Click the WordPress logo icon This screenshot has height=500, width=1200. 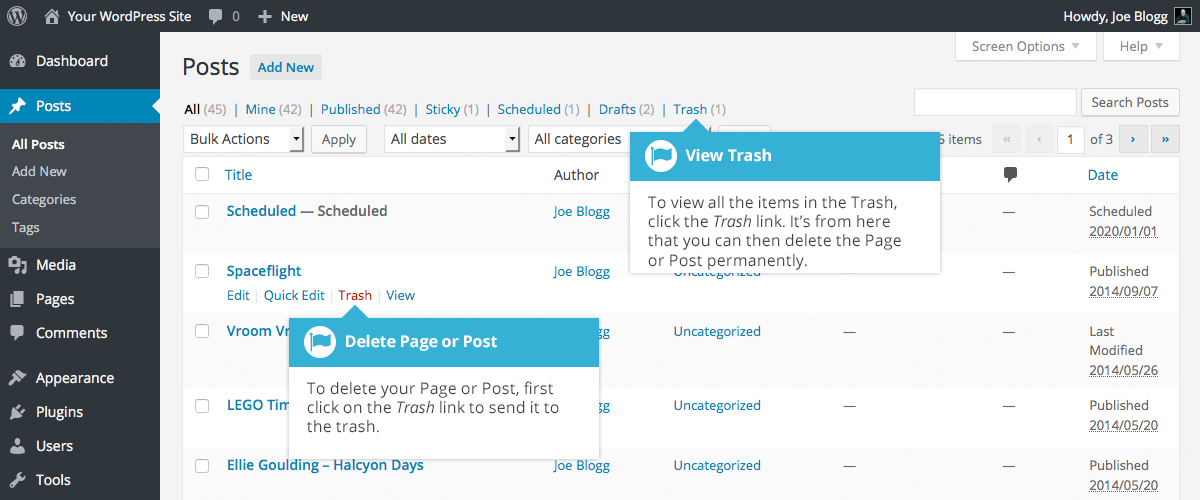coord(17,16)
